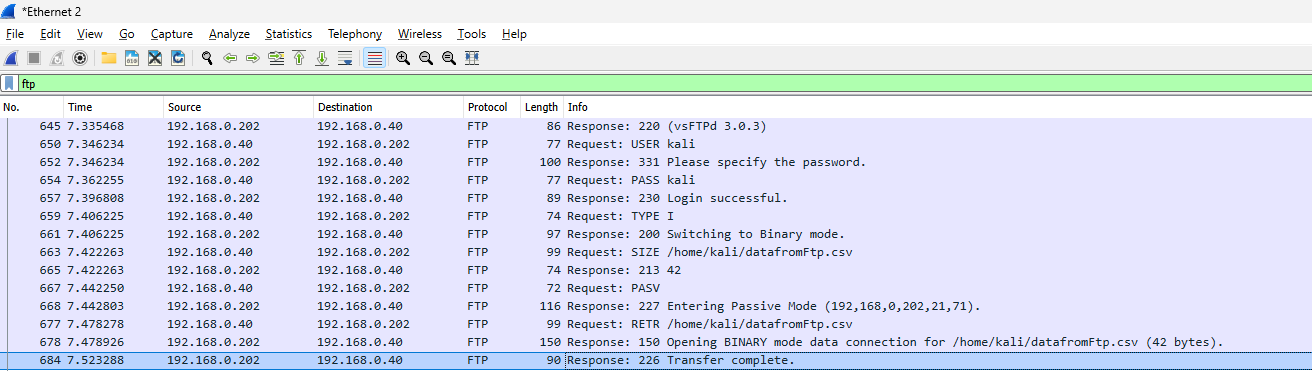The height and width of the screenshot is (390, 1312).
Task: Open the View menu
Action: 89,34
